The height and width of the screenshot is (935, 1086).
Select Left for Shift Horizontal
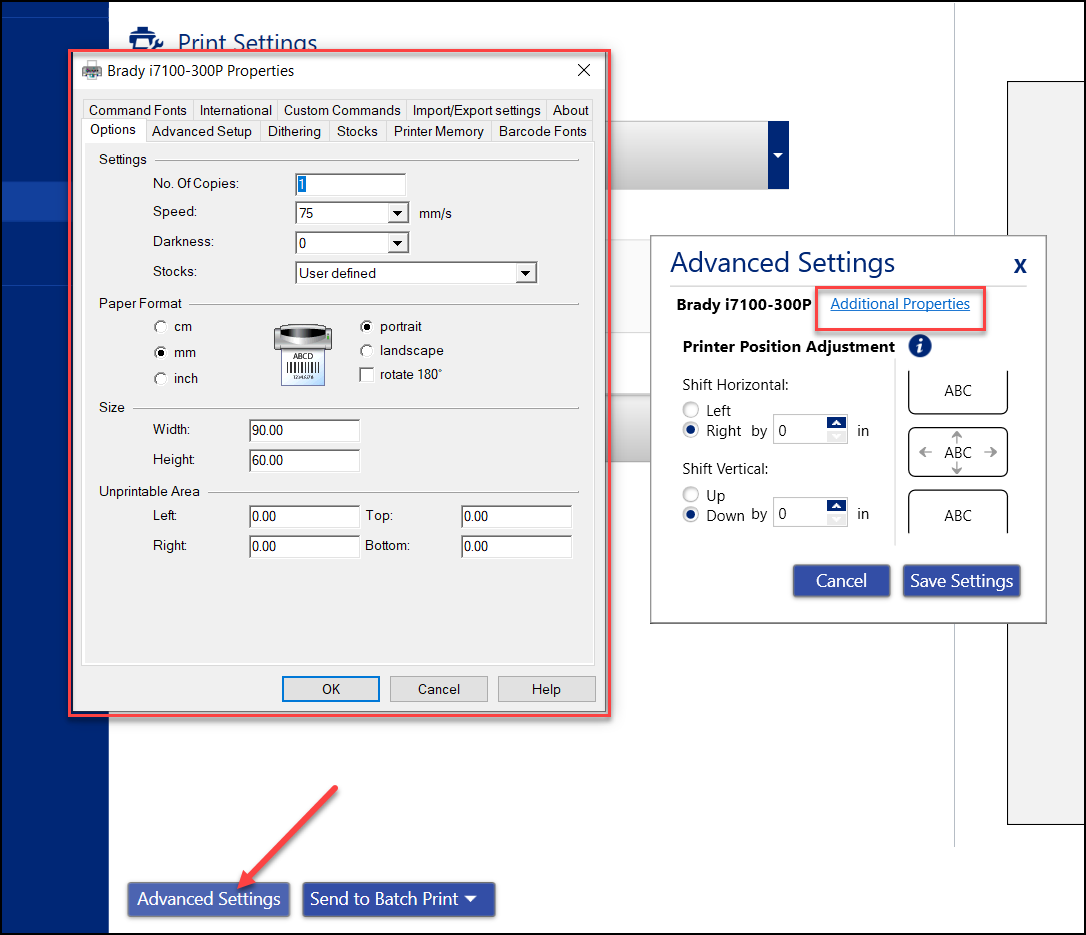coord(691,410)
